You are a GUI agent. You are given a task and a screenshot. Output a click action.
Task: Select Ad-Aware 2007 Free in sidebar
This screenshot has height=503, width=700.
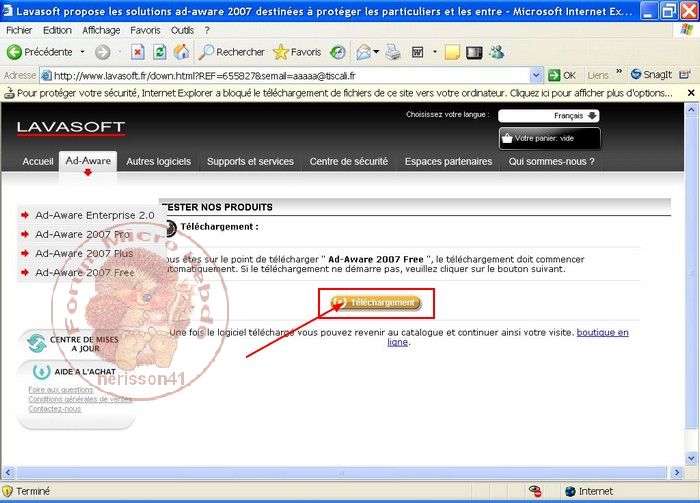click(85, 272)
